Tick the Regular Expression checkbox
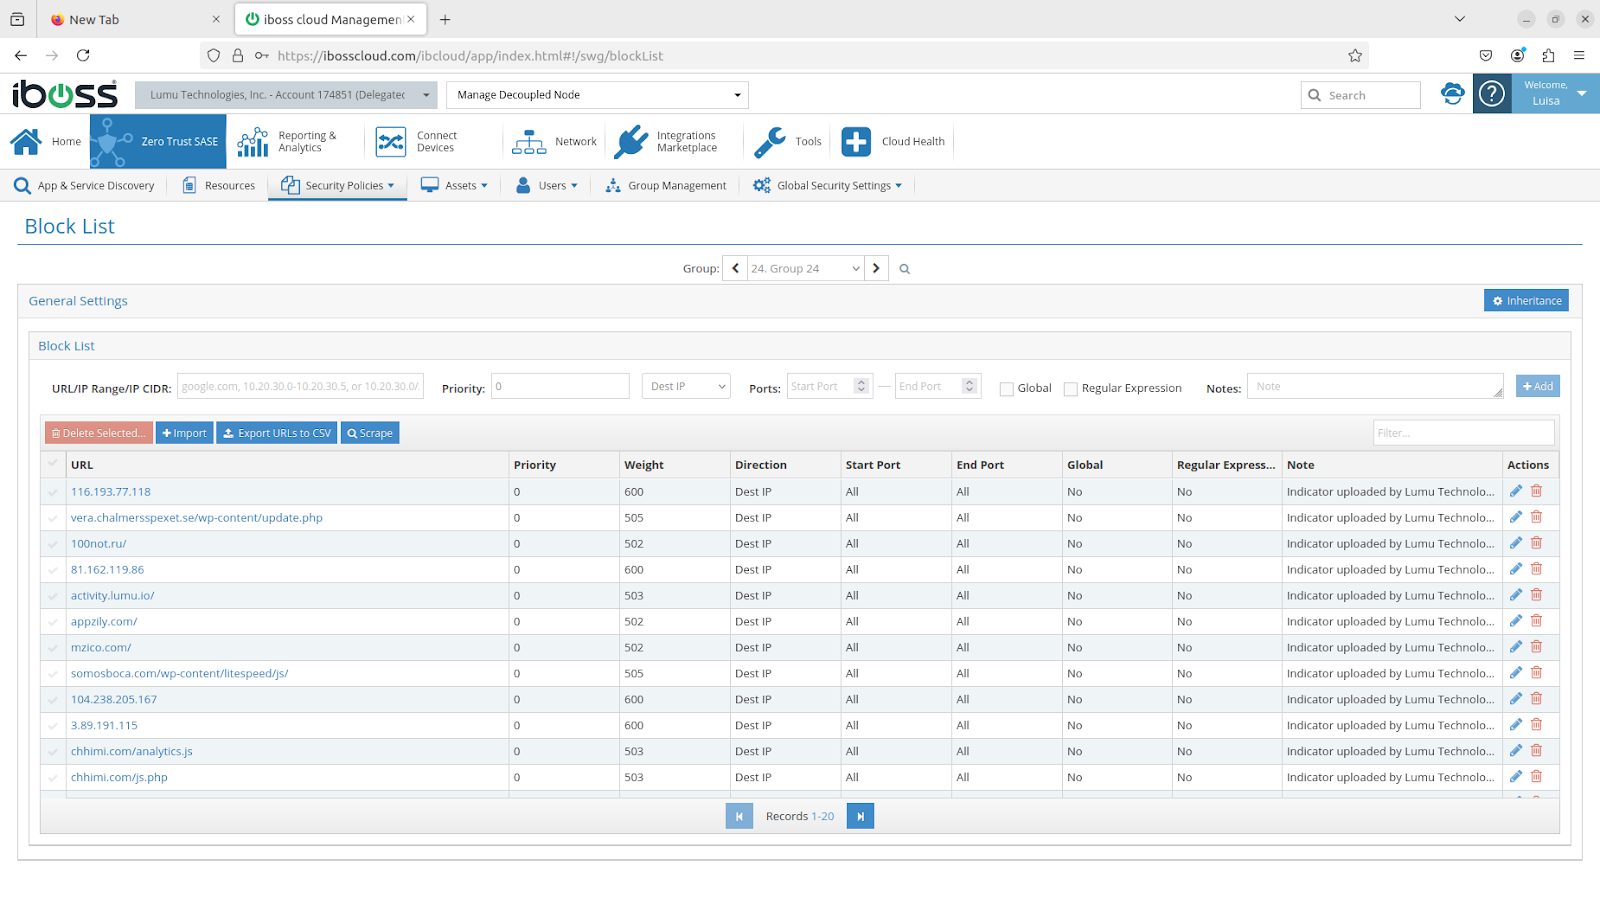The width and height of the screenshot is (1600, 911). 1071,389
